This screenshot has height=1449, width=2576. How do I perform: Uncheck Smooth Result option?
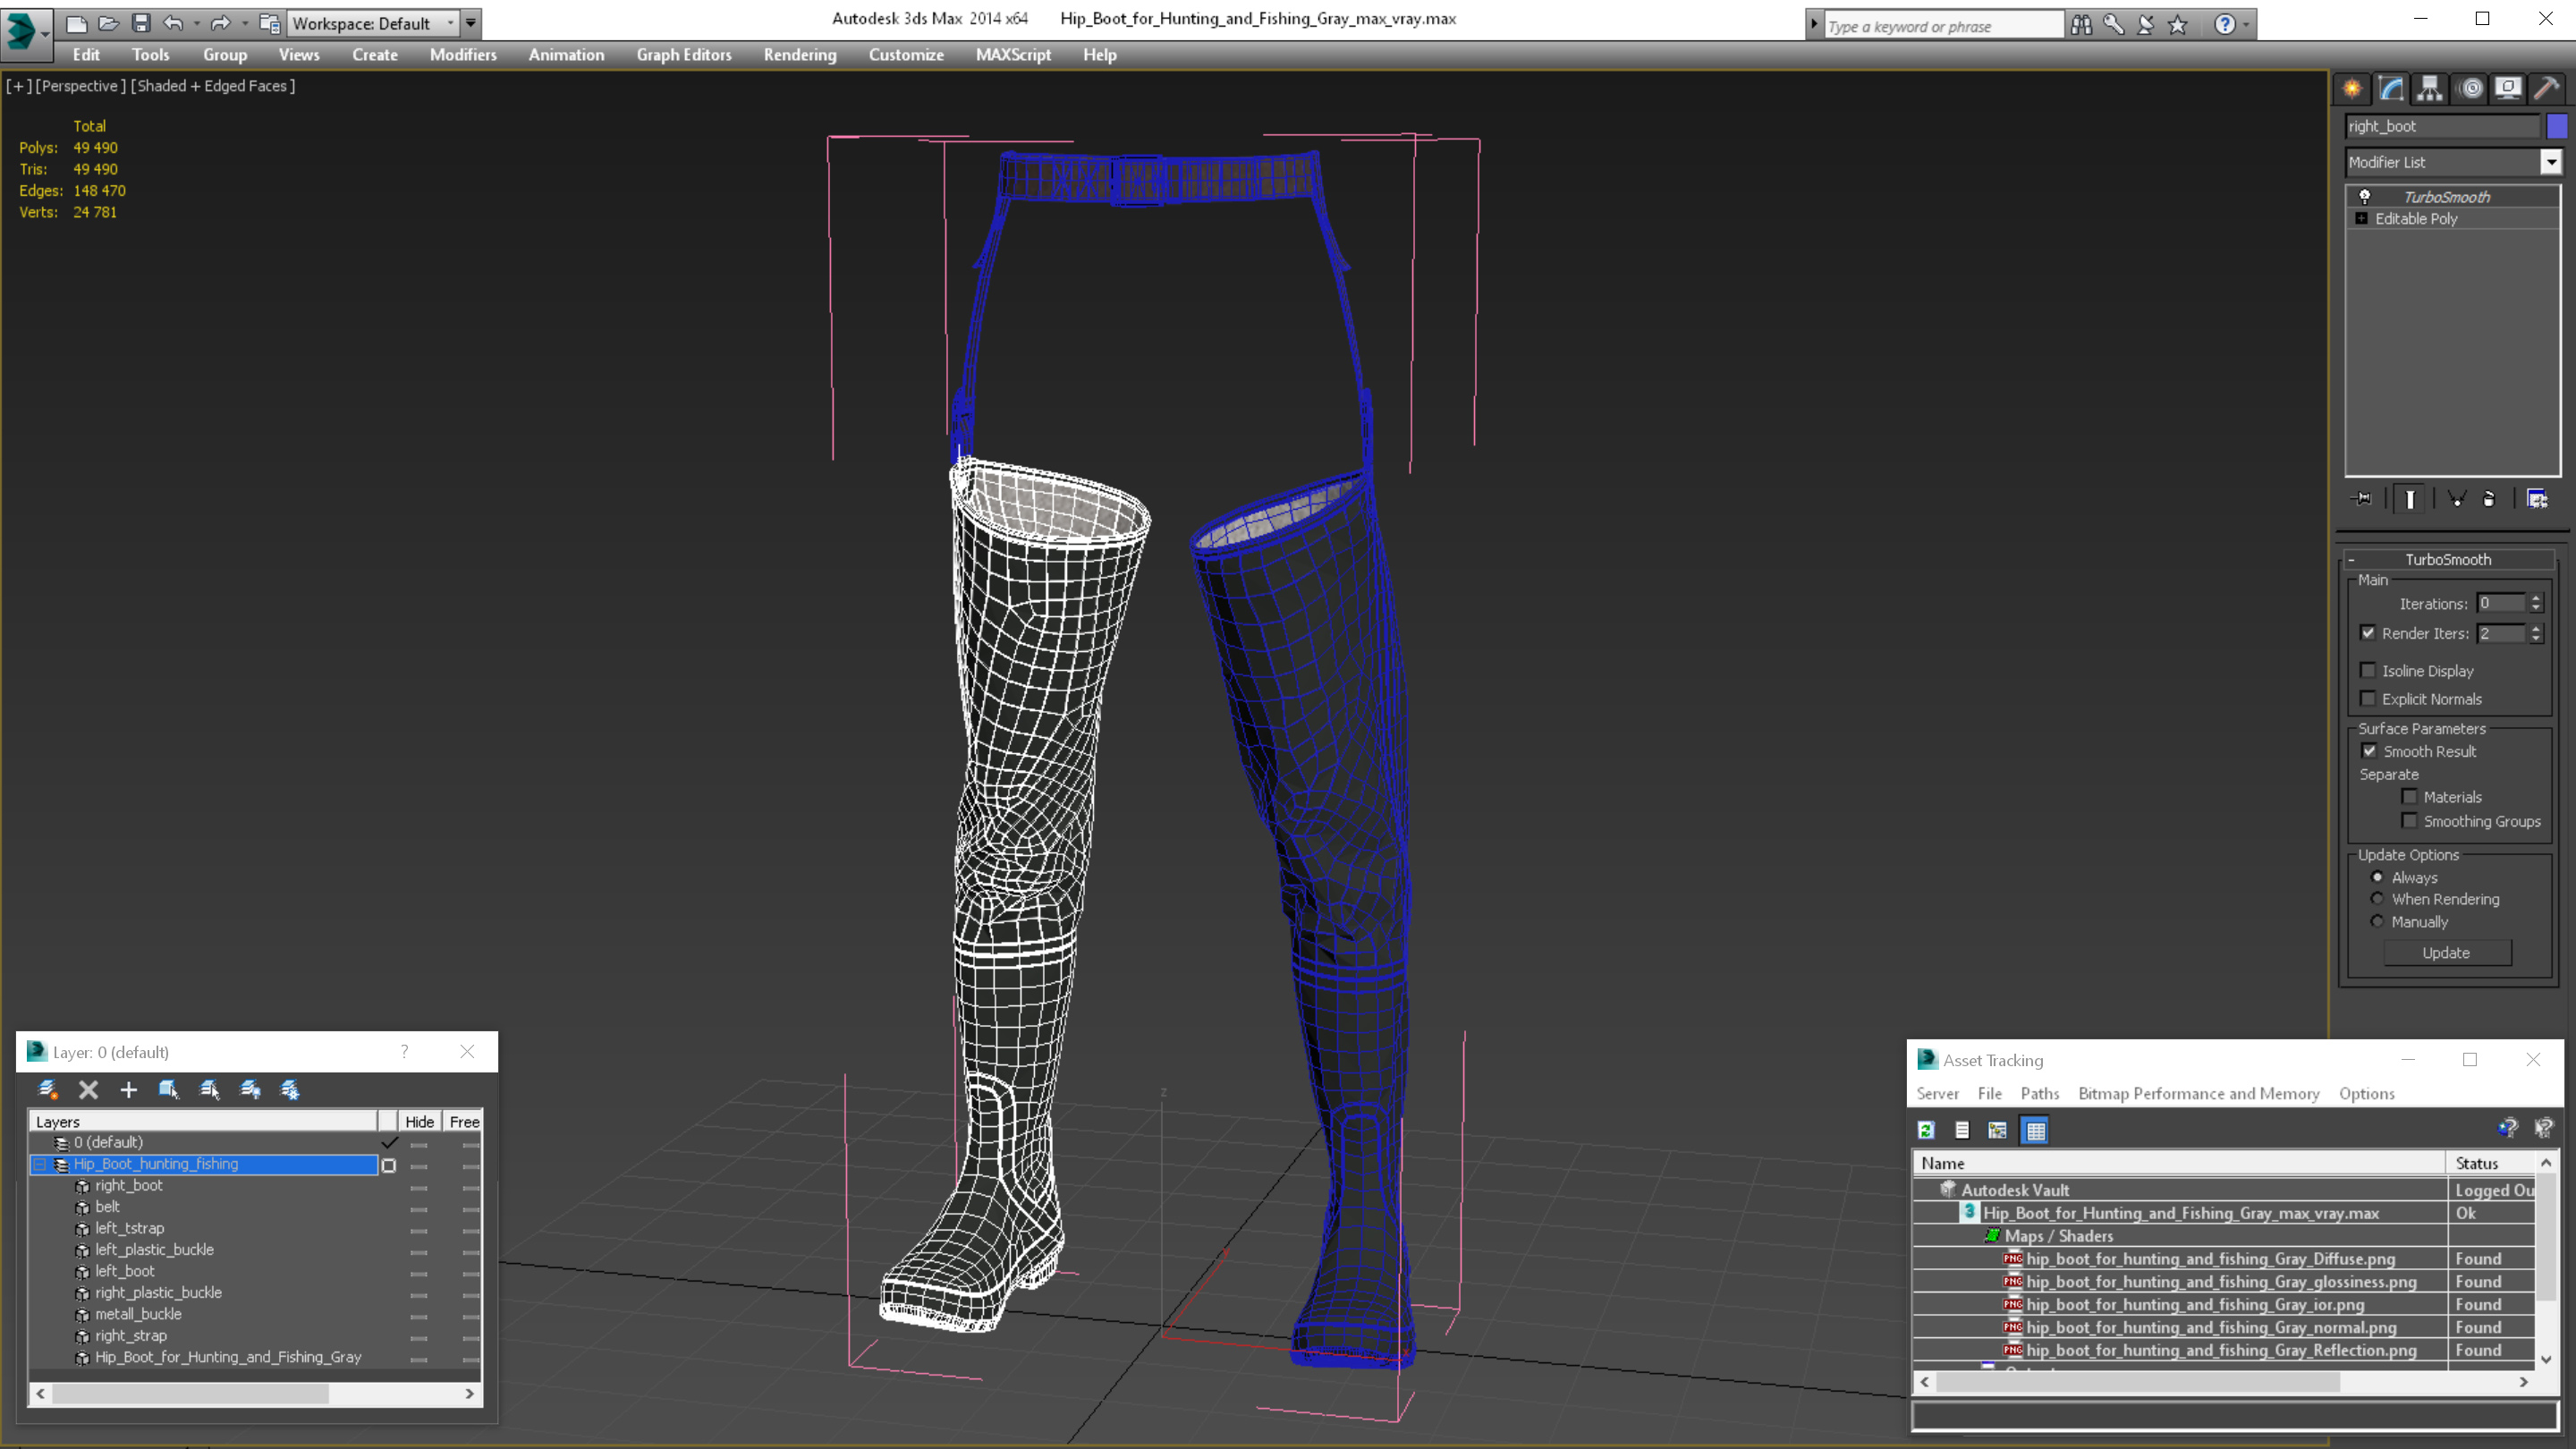(x=2369, y=751)
